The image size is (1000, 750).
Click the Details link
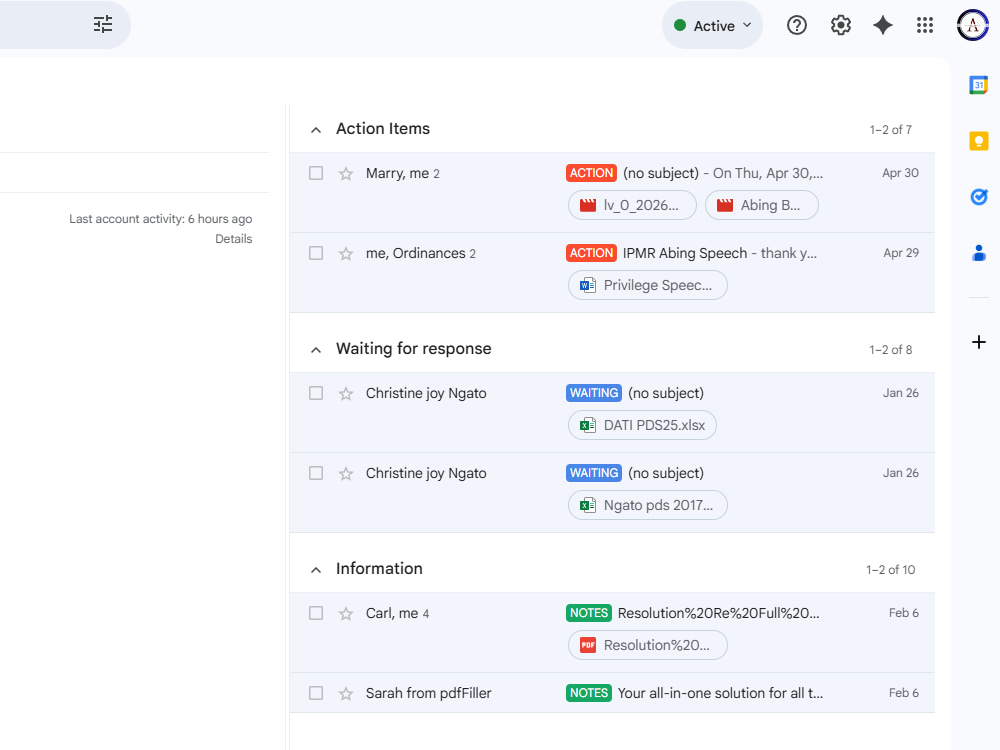point(233,239)
